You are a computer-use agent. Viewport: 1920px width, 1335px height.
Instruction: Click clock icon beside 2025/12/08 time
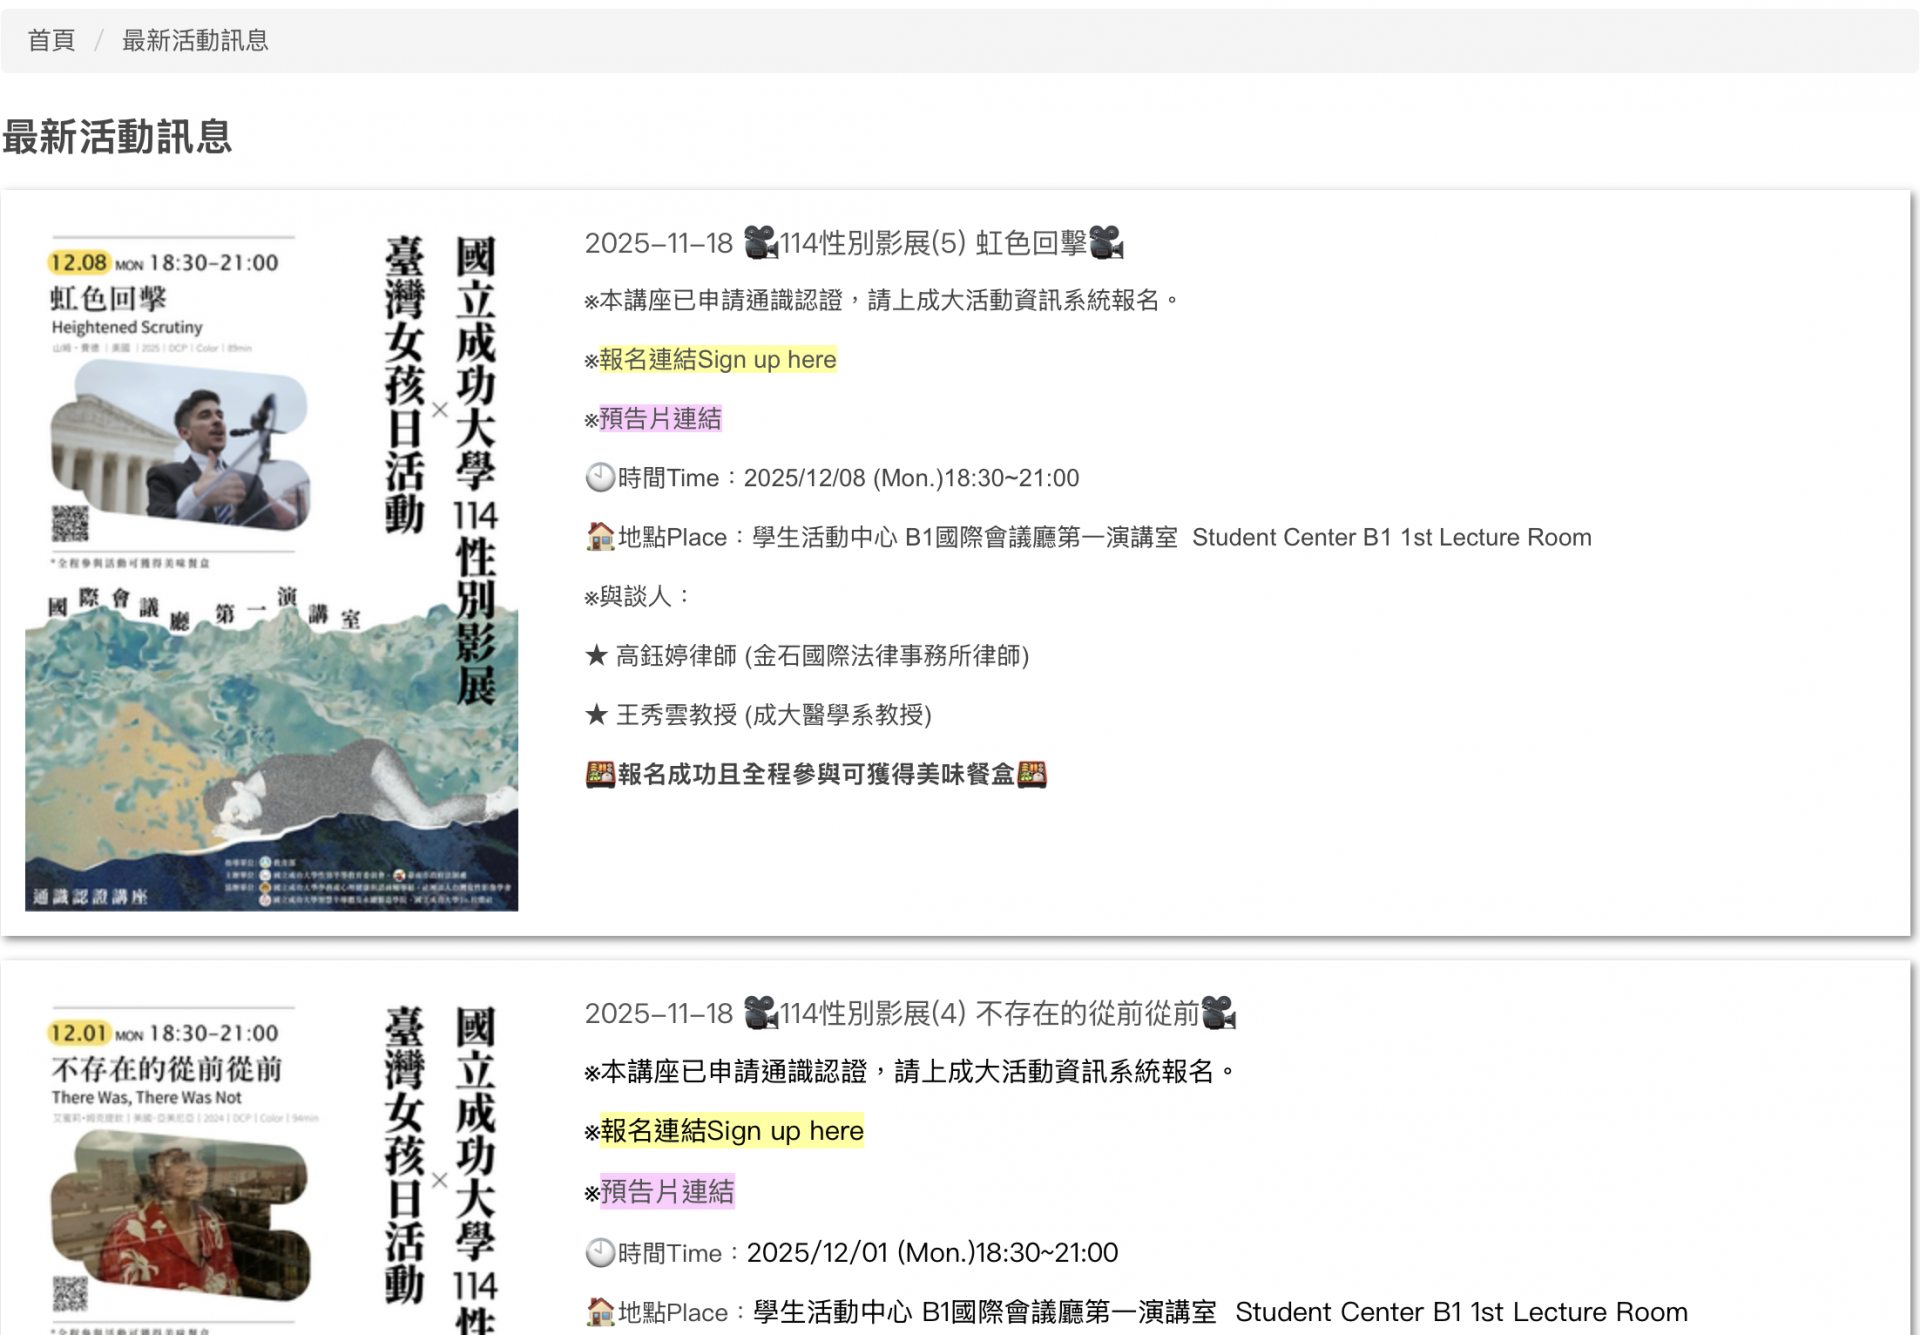[x=599, y=478]
